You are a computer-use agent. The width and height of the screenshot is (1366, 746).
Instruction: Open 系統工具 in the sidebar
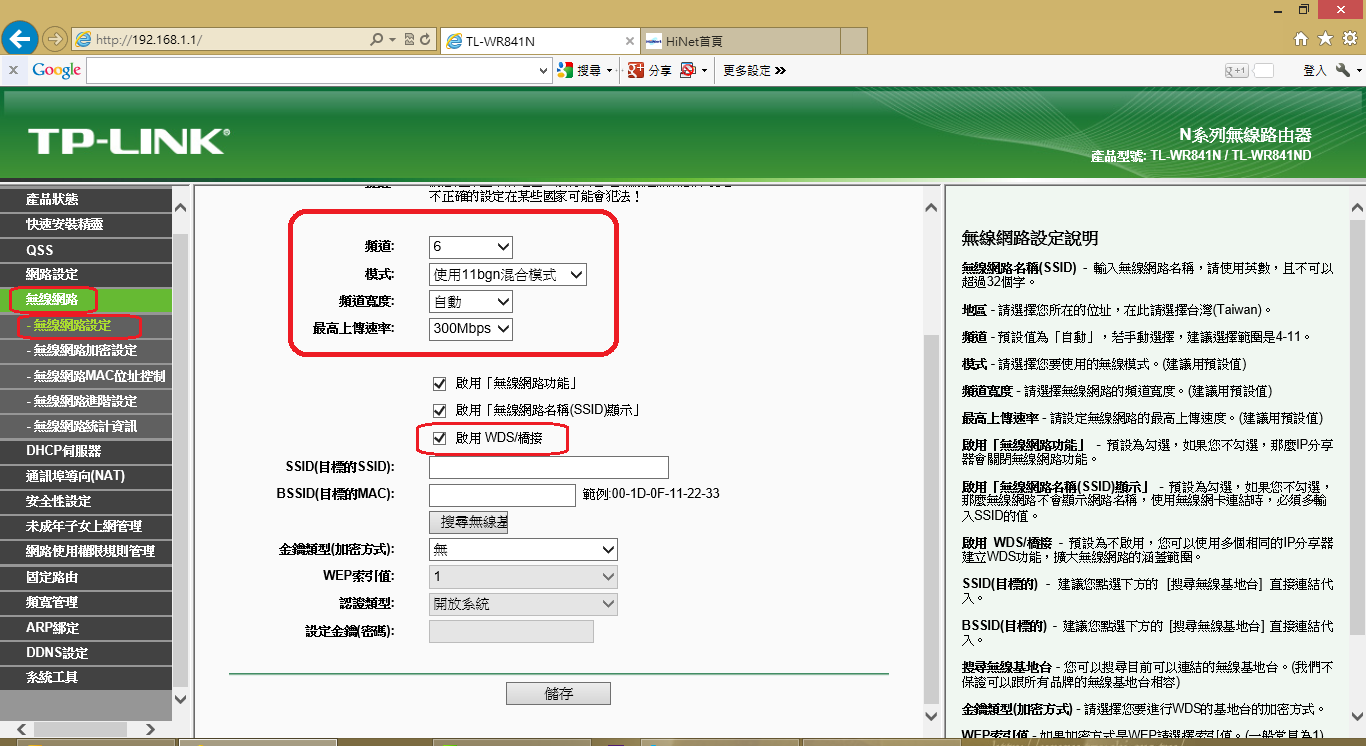pyautogui.click(x=86, y=677)
